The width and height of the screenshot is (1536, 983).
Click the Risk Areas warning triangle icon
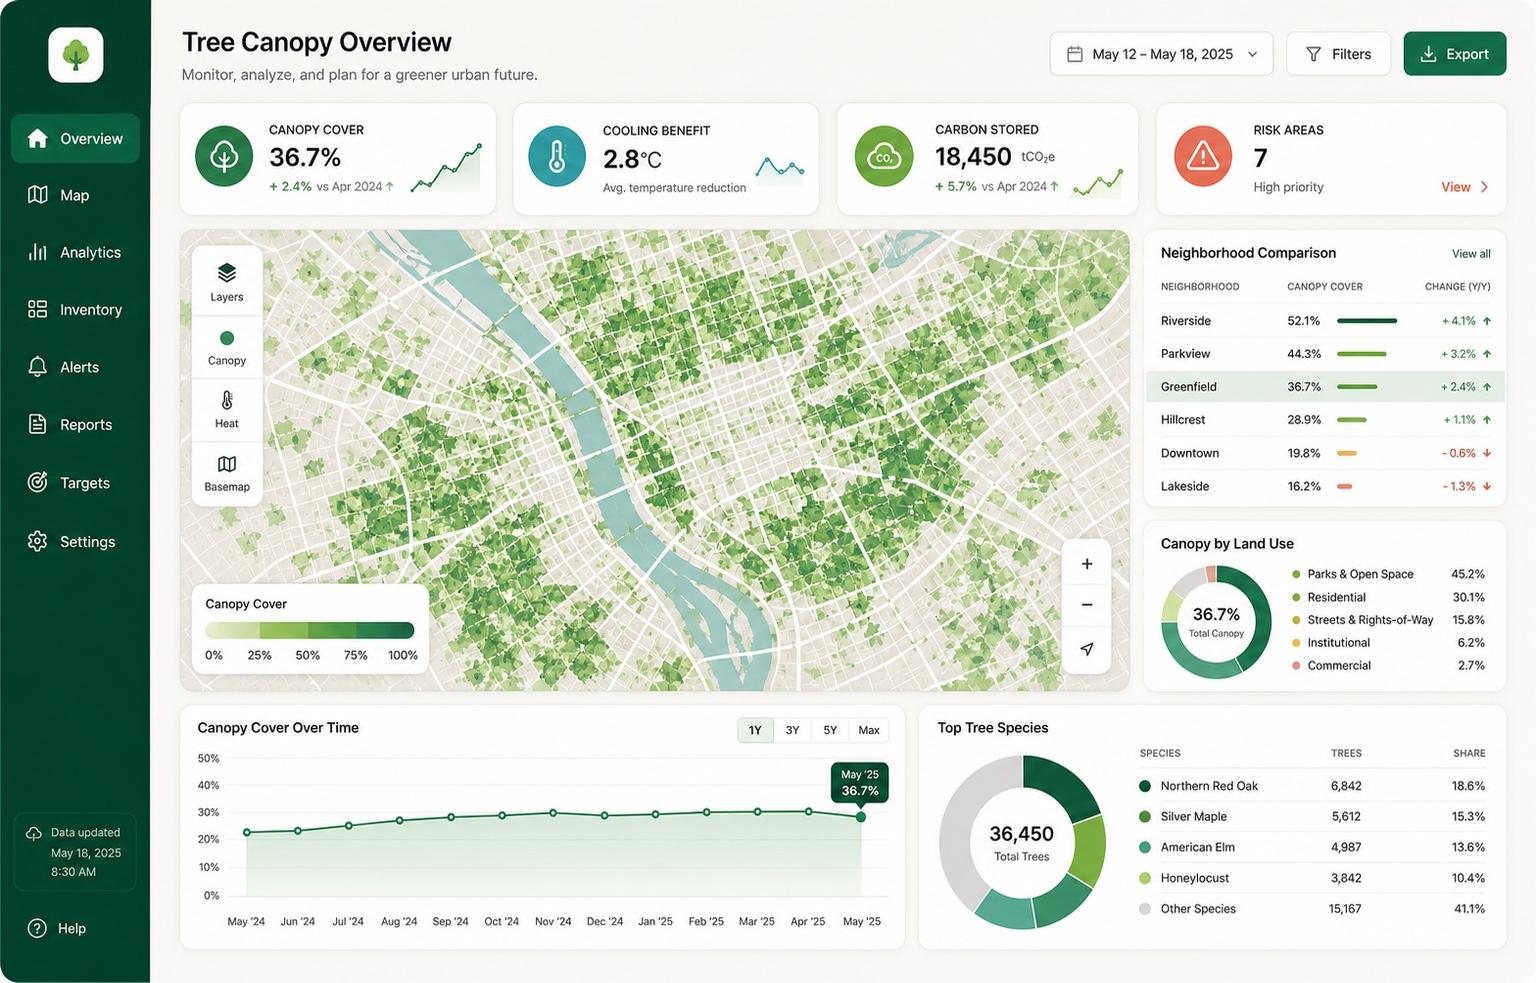[x=1203, y=156]
